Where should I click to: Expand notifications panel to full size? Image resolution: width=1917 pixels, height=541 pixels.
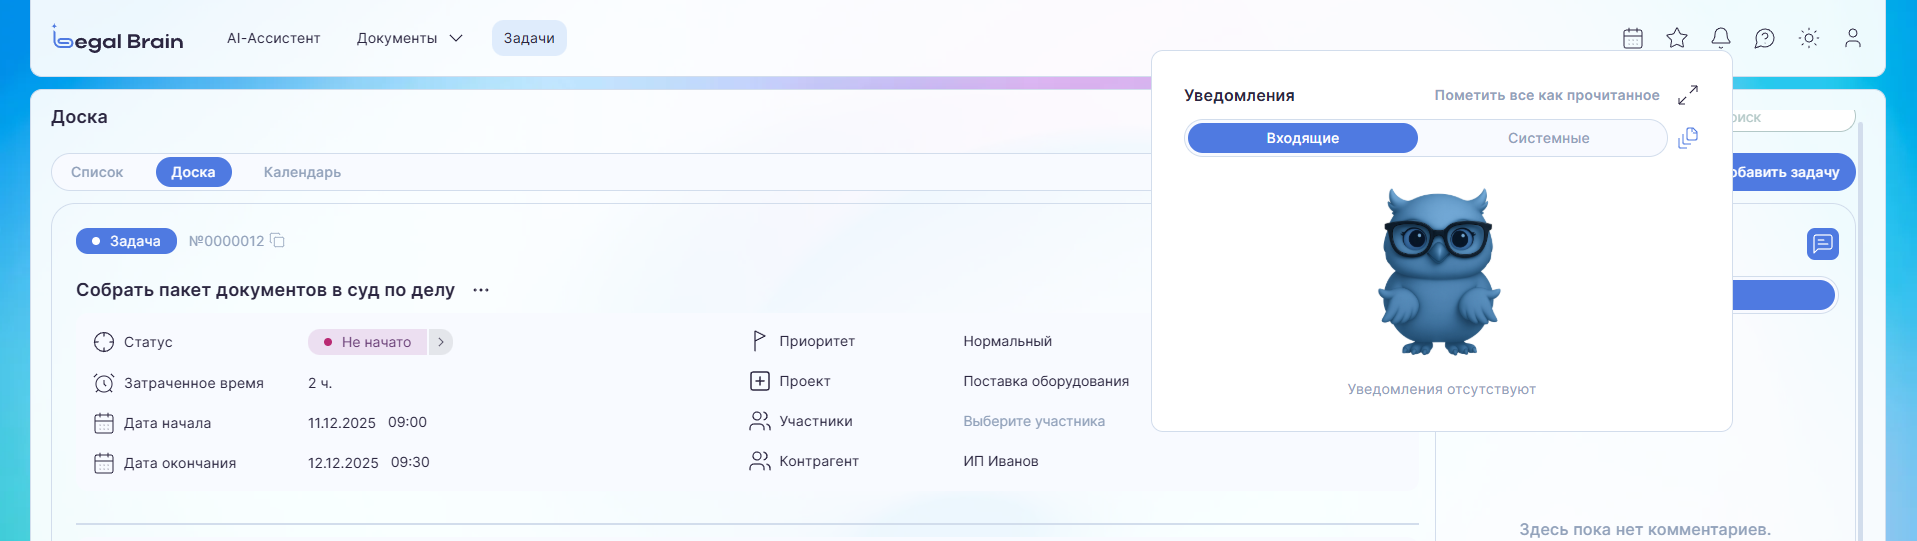pyautogui.click(x=1687, y=95)
